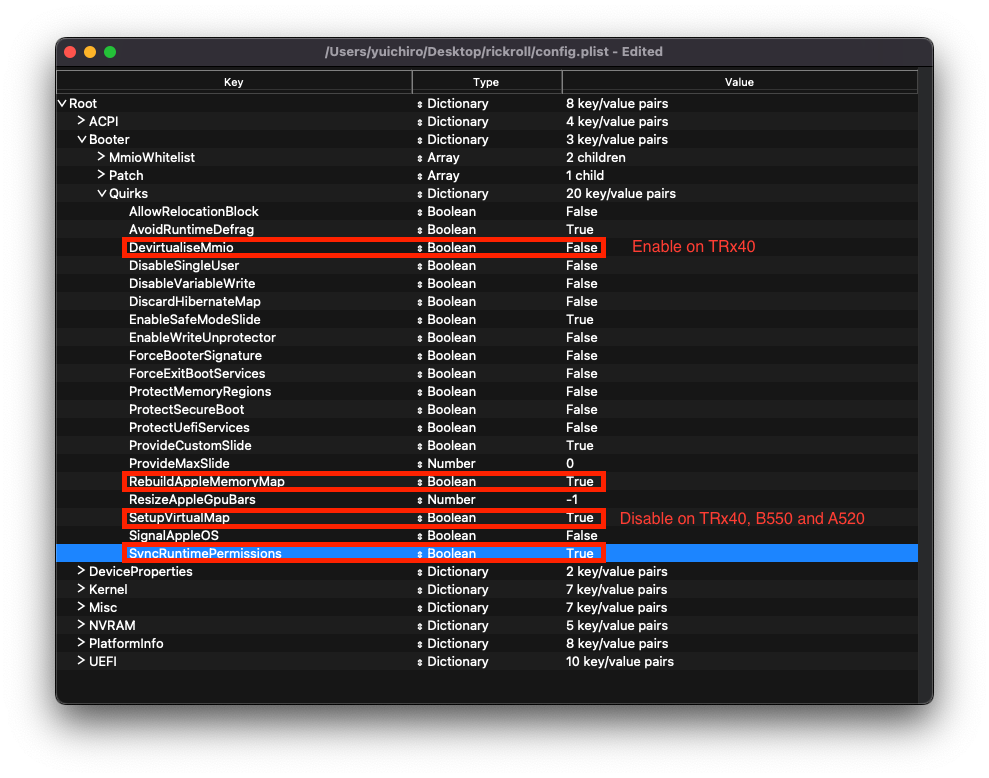
Task: Click the Key column header
Action: coord(233,82)
